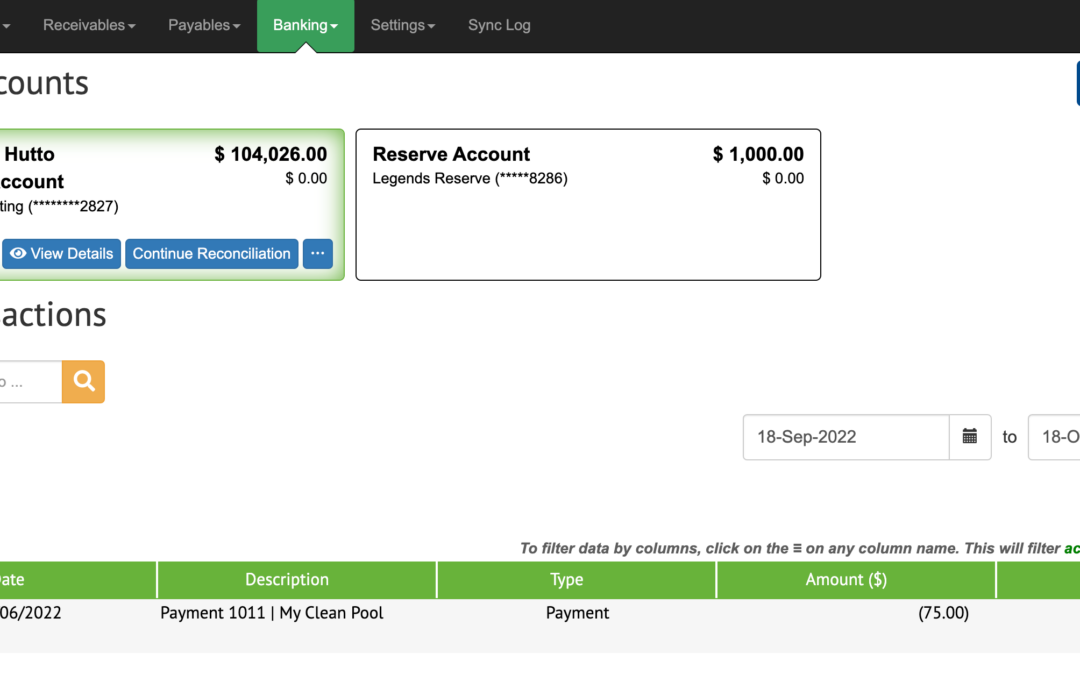The width and height of the screenshot is (1080, 675).
Task: Select the Payment 1011 My Clean Pool row
Action: [x=272, y=613]
